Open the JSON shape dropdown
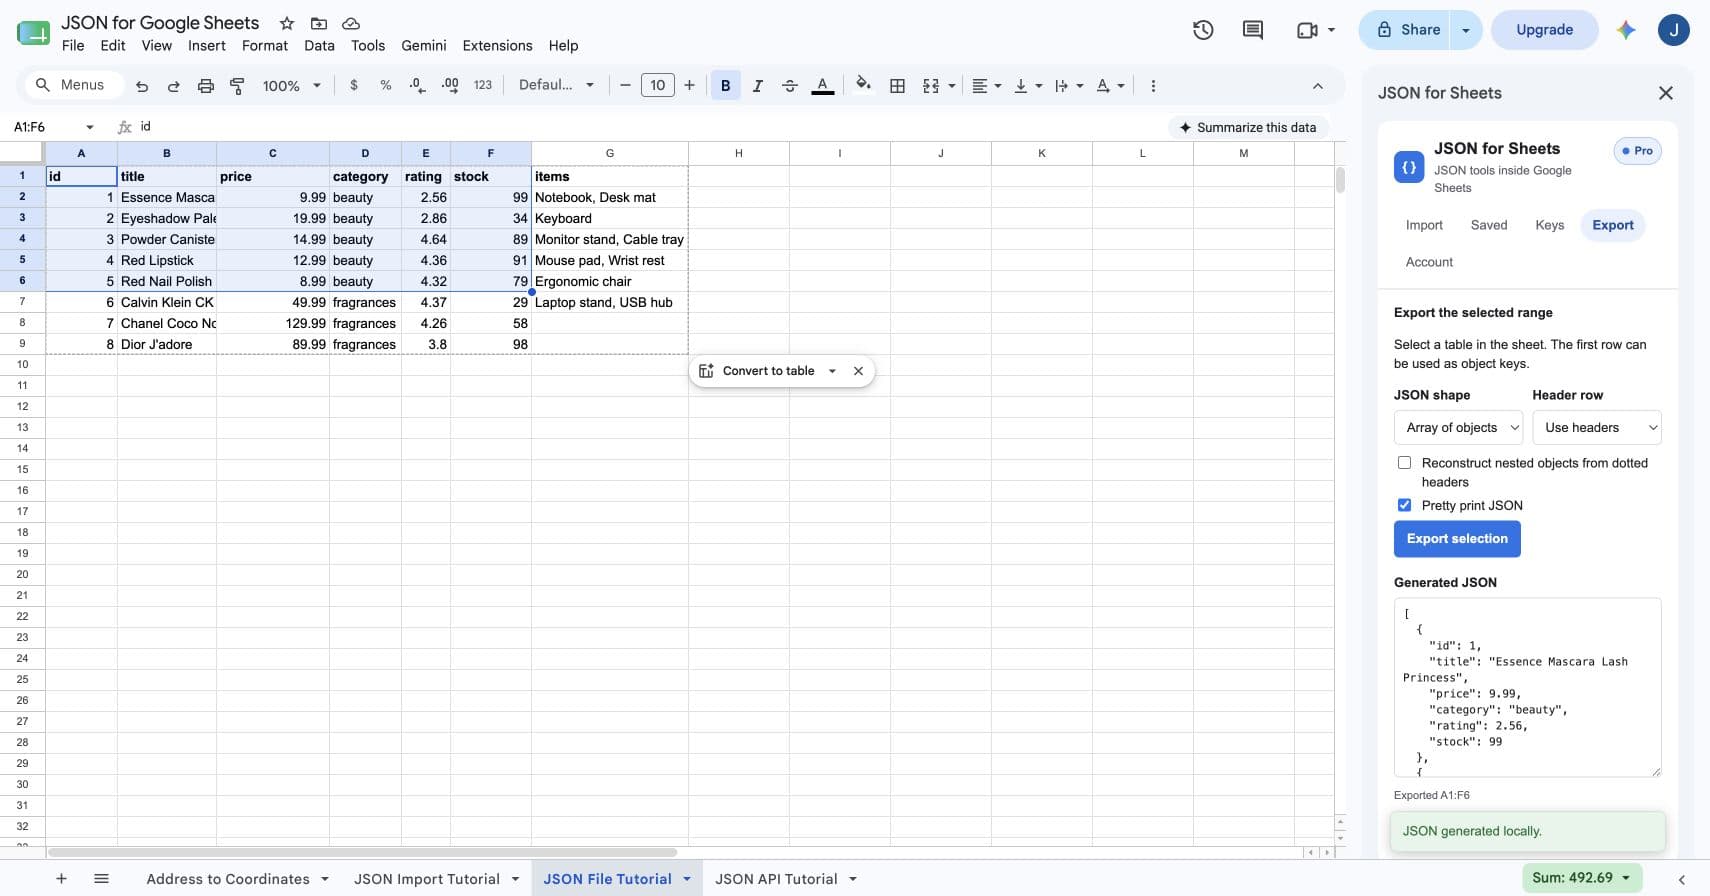 coord(1458,427)
